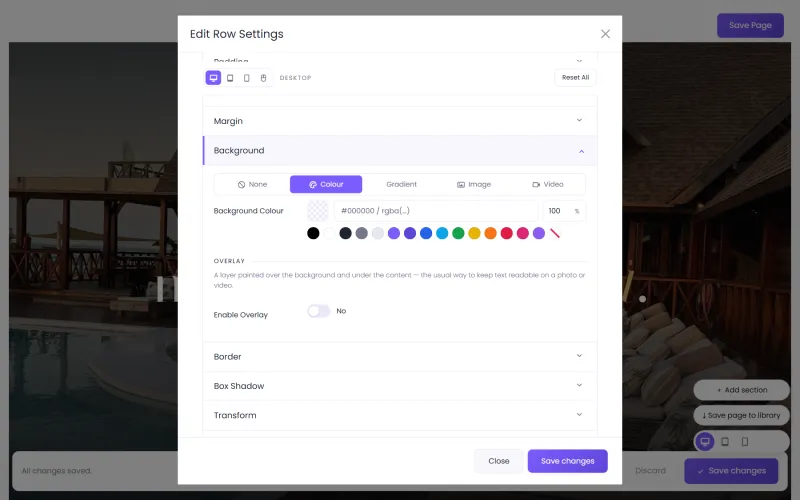Click the desktop preview icon on the page behind
The height and width of the screenshot is (500, 800).
[x=705, y=441]
